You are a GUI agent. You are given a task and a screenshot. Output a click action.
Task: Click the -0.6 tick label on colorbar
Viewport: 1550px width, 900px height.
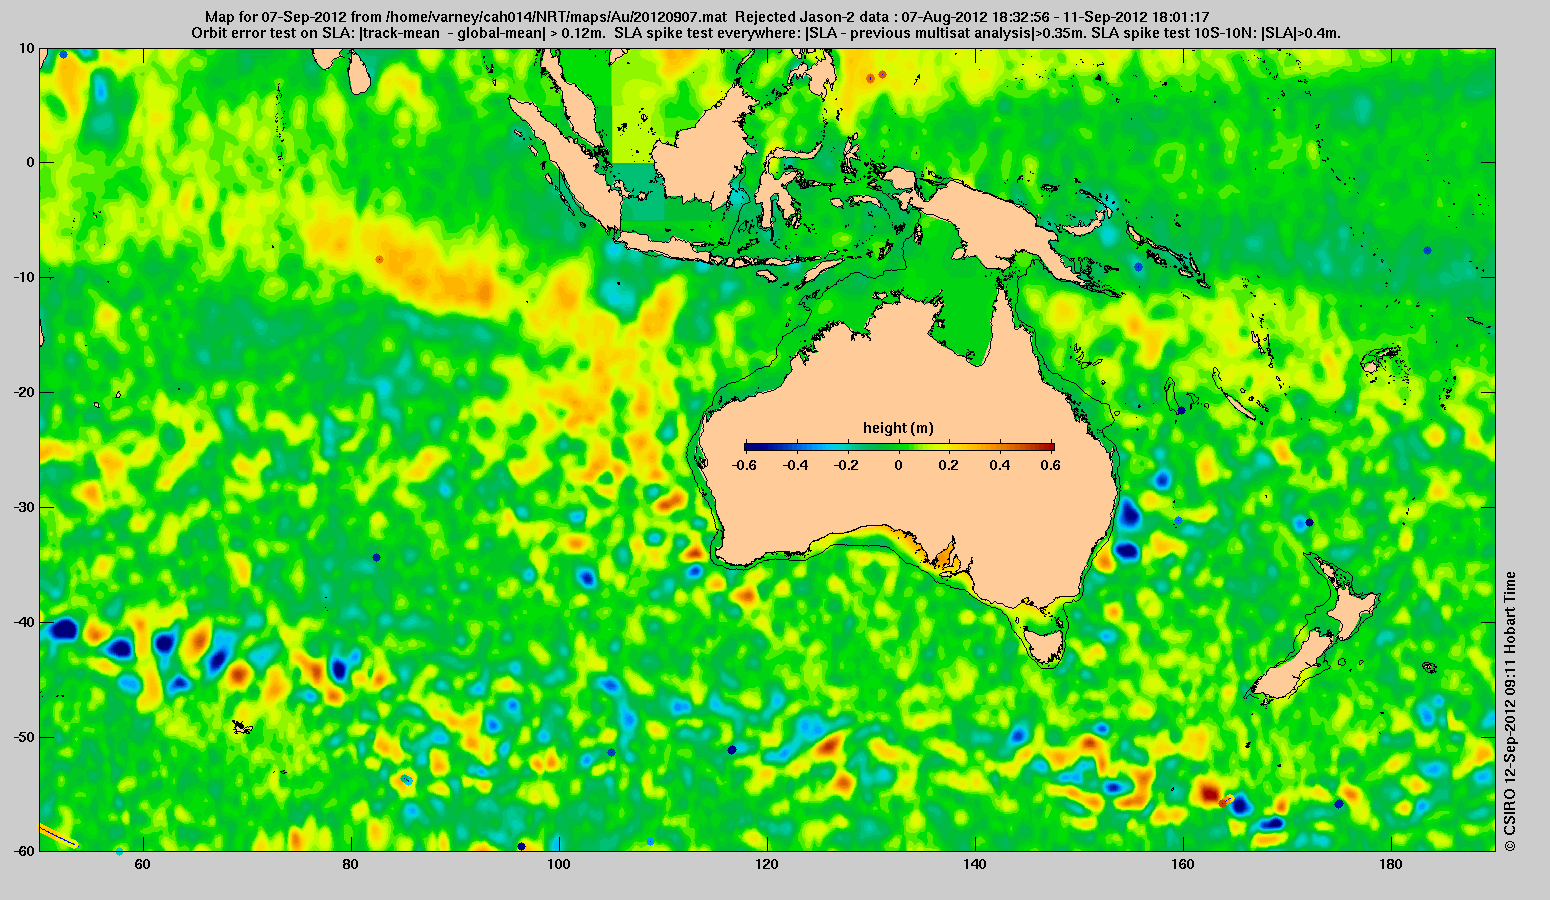coord(743,465)
